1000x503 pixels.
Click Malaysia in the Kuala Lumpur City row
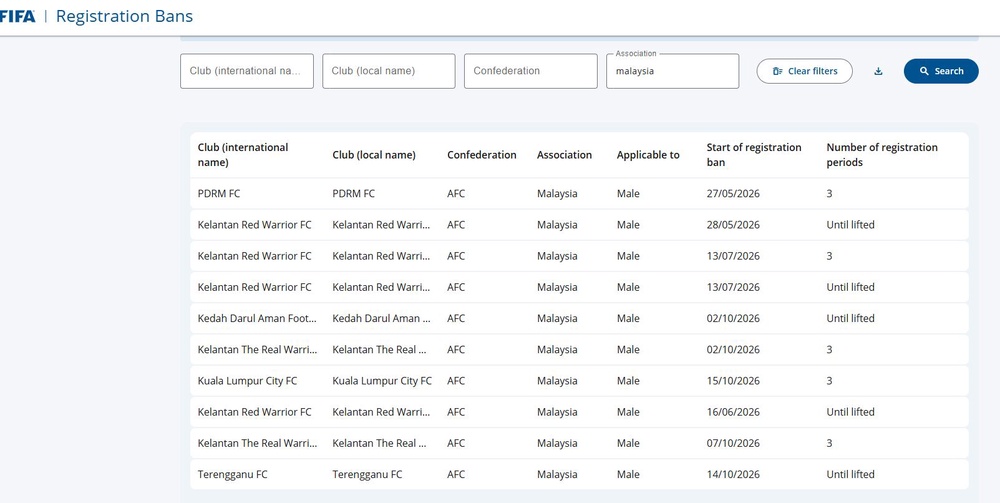[x=557, y=381]
